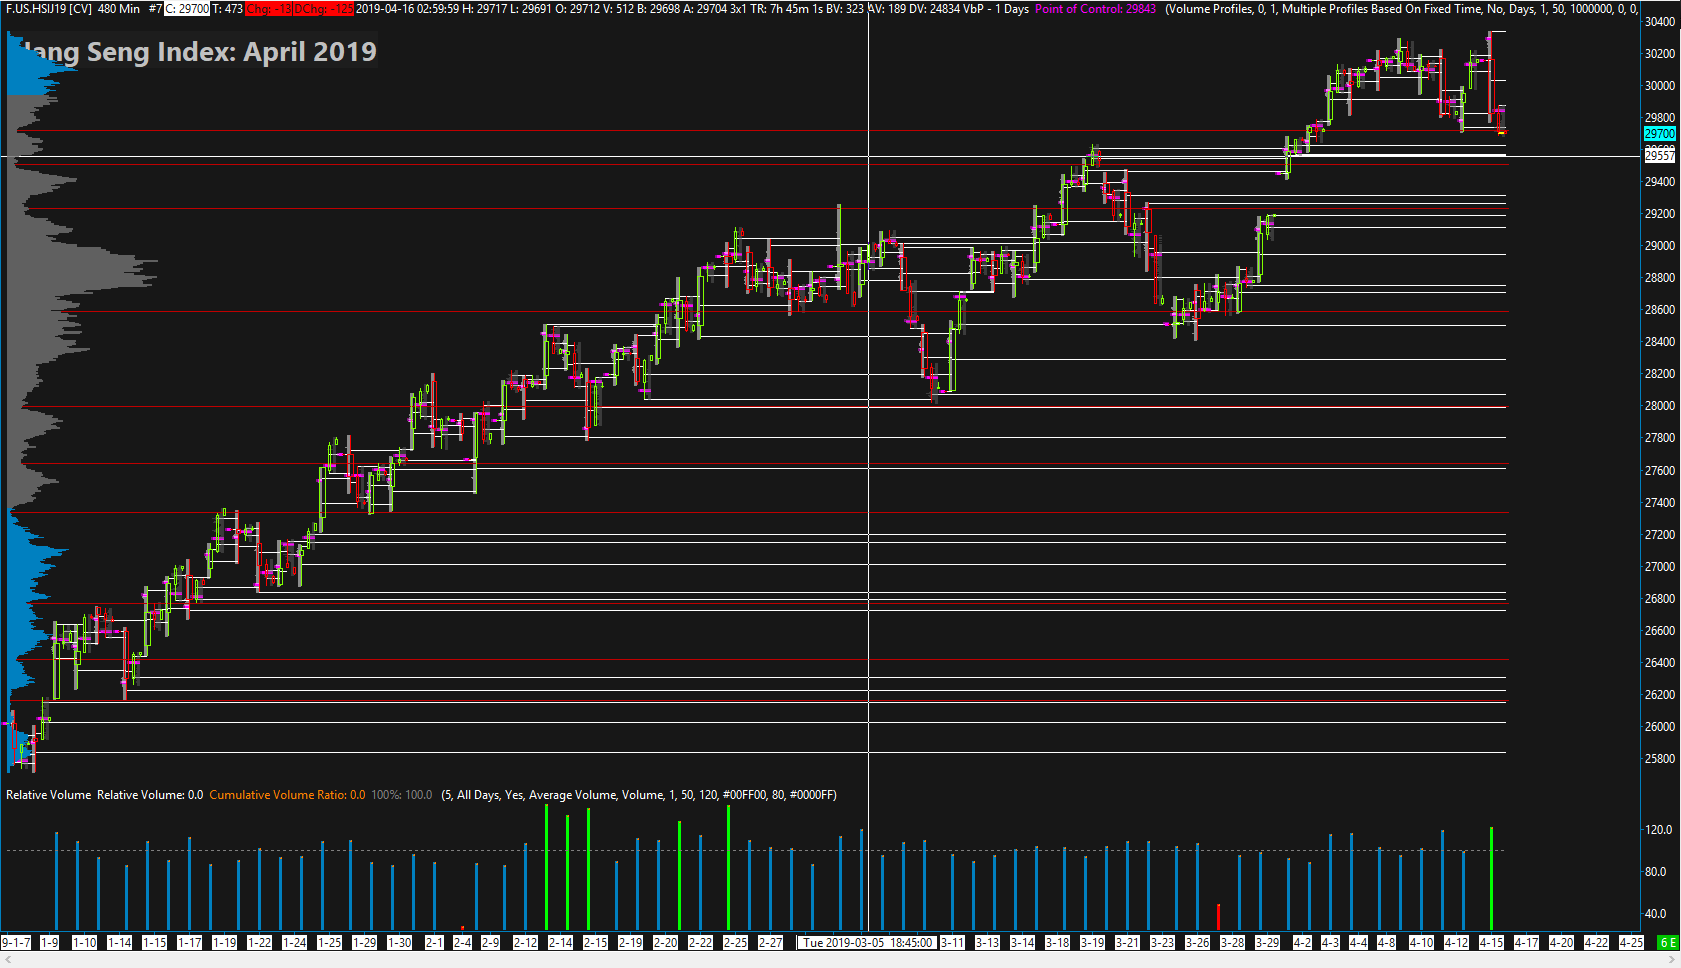Click the '4-15' date label on the time axis

tap(1491, 942)
